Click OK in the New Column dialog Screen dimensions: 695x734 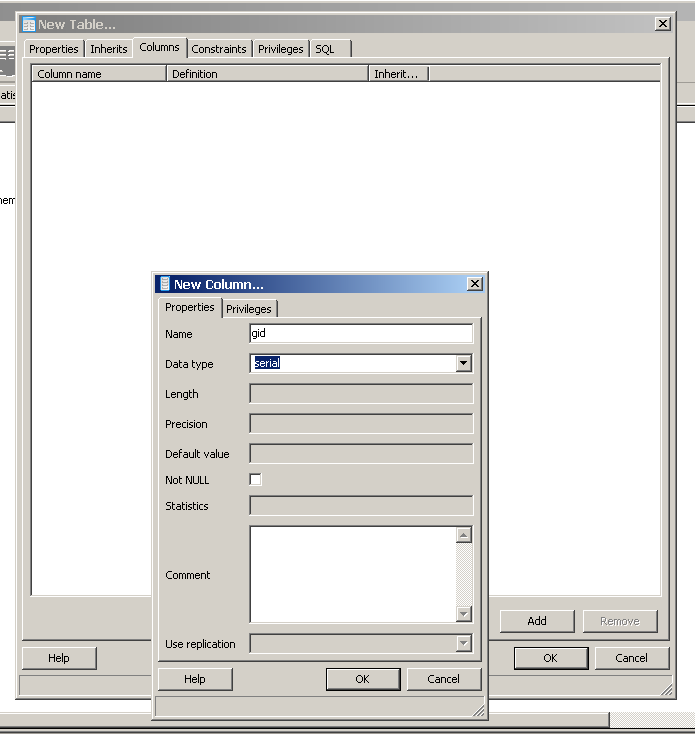point(362,679)
